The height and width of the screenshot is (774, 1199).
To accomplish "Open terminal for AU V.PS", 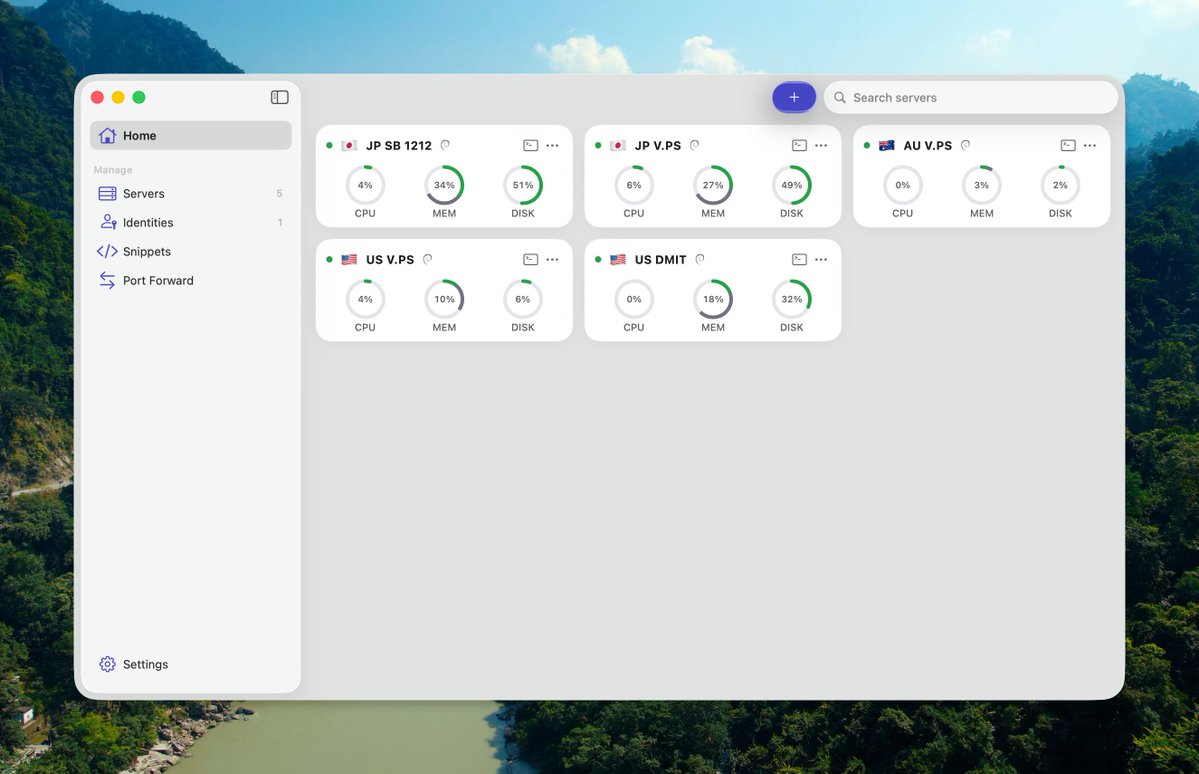I will click(x=1068, y=145).
